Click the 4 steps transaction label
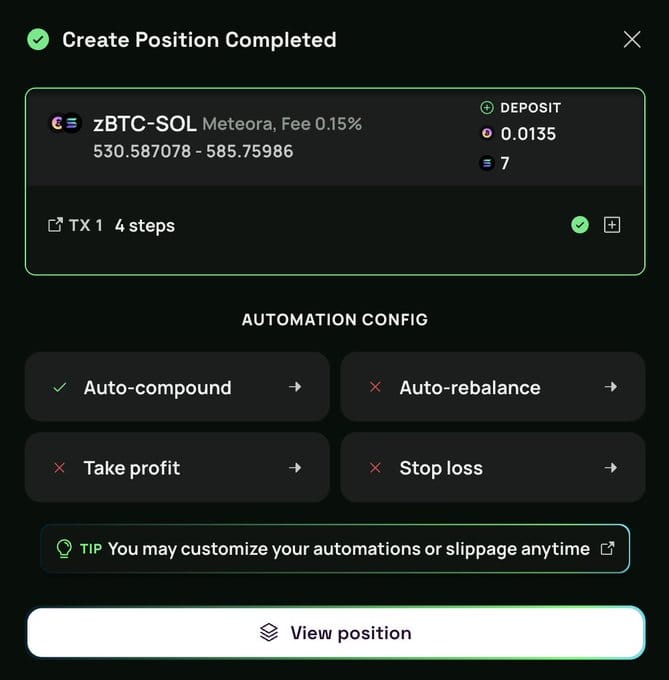 click(145, 226)
